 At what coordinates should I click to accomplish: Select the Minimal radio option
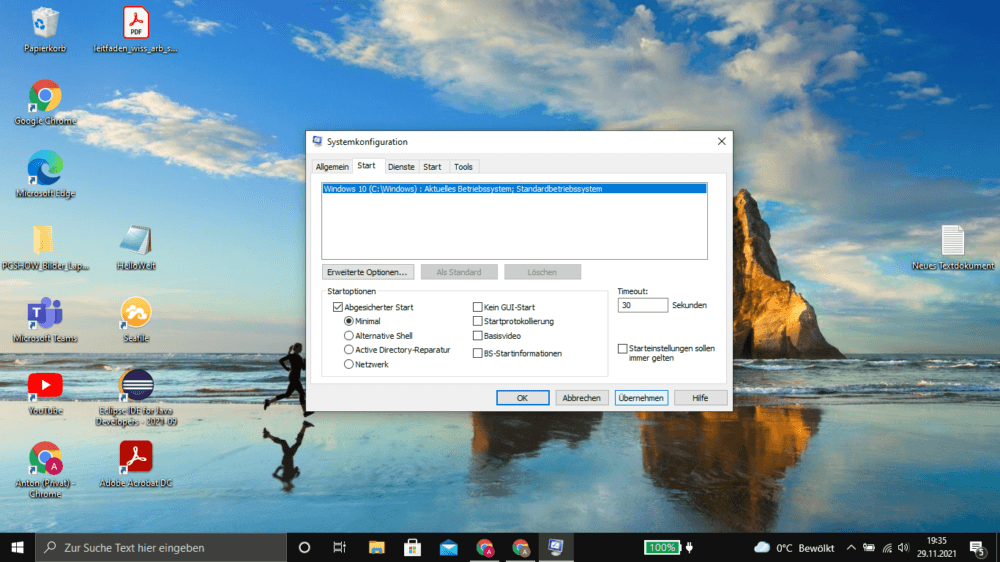pos(349,321)
